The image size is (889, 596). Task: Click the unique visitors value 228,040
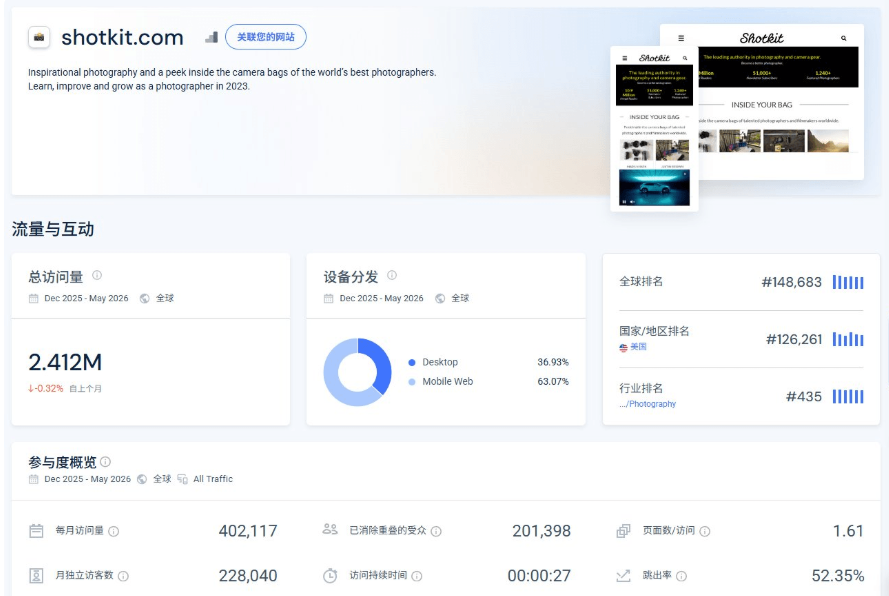(248, 576)
